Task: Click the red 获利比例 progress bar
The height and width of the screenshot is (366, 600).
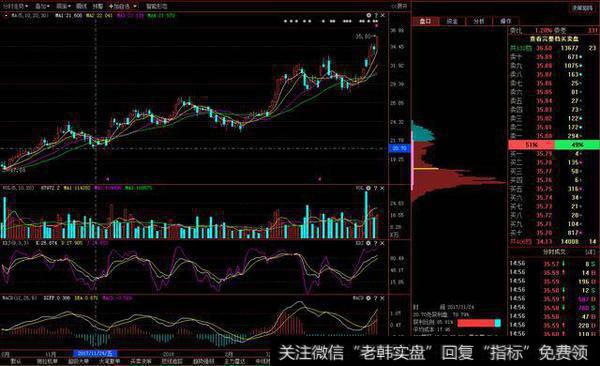Action: [476, 323]
